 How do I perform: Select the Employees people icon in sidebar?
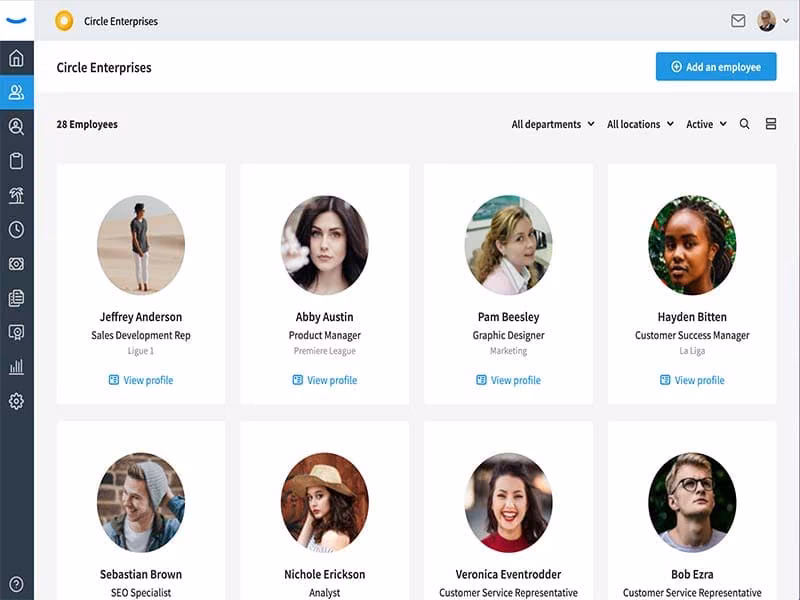click(x=16, y=92)
